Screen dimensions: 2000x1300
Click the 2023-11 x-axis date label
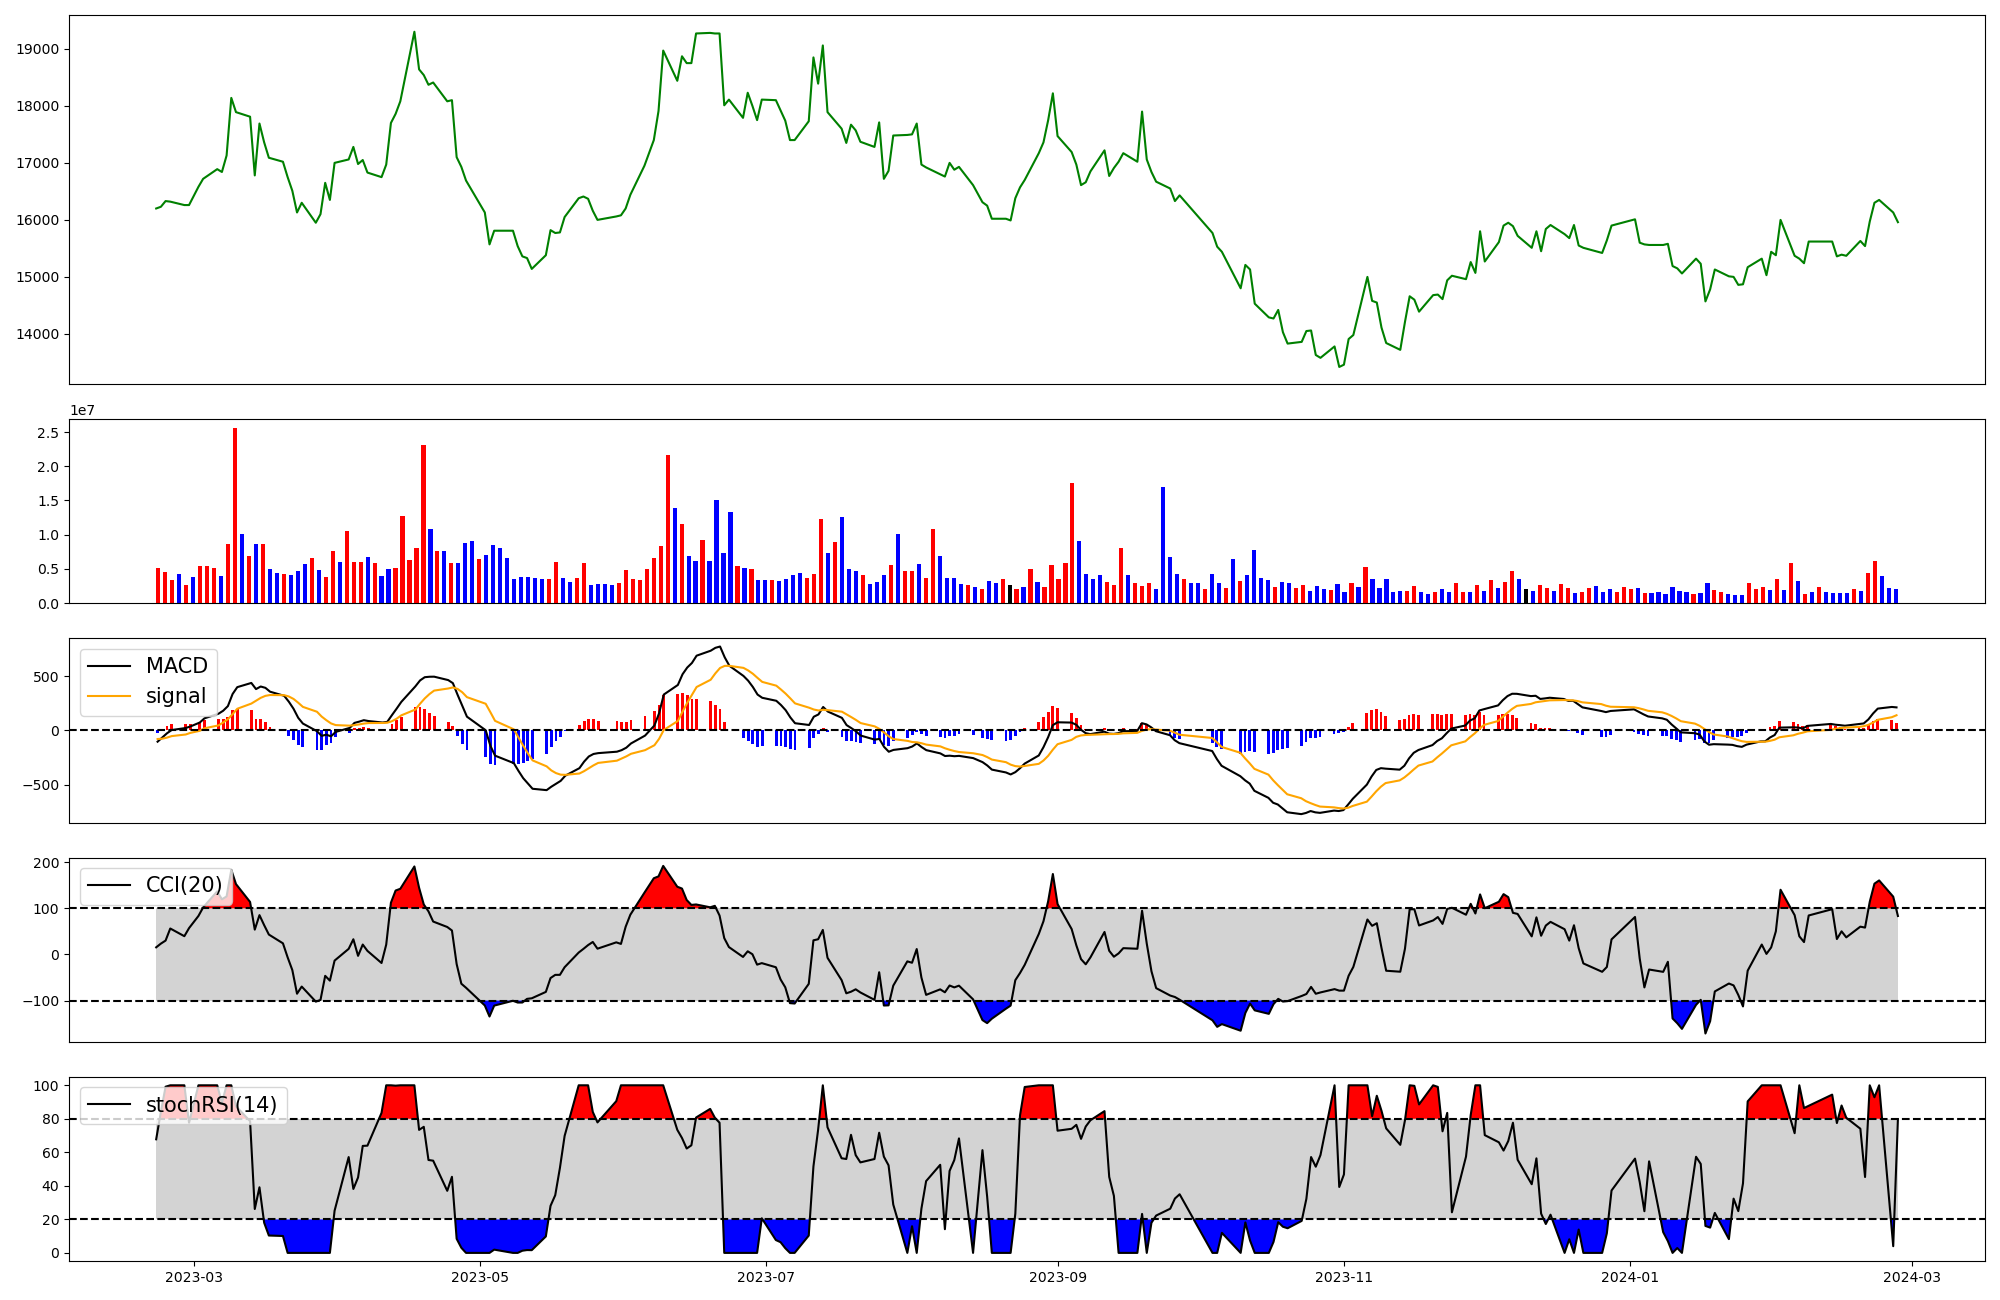[x=1343, y=1277]
